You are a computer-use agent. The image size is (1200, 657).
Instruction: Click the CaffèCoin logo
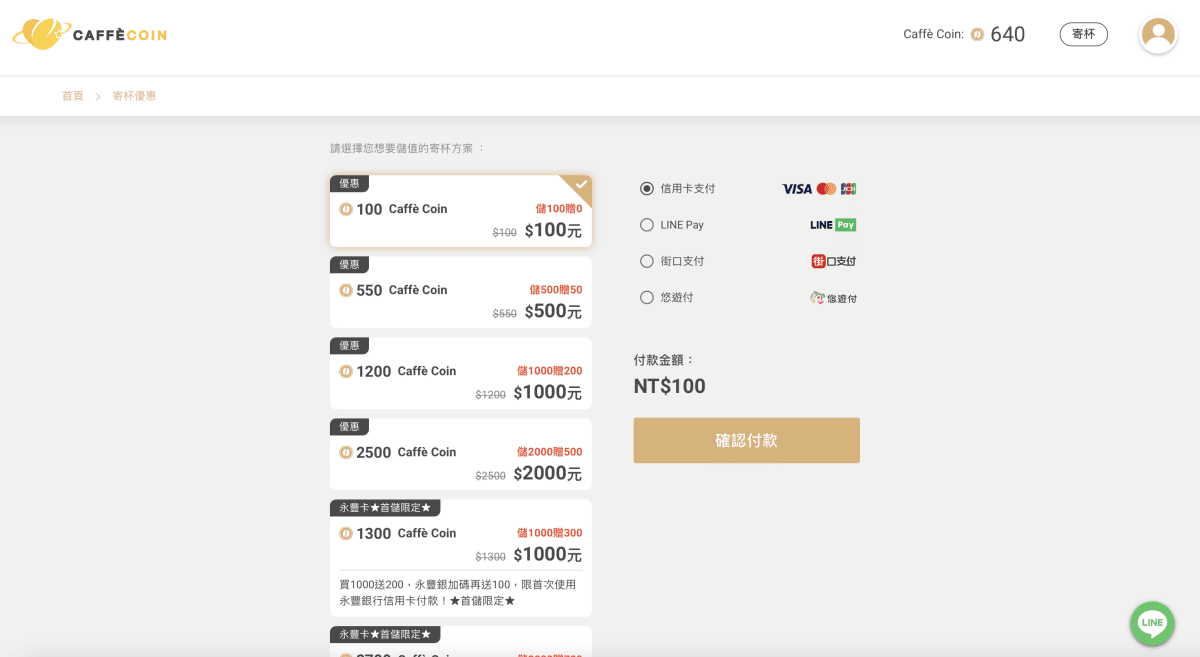(89, 35)
